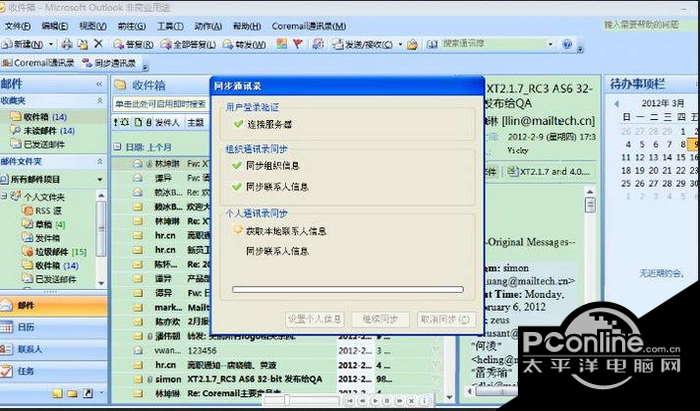The height and width of the screenshot is (411, 700).
Task: Click the 取消同步(C) button in sync dialog
Action: (x=446, y=319)
